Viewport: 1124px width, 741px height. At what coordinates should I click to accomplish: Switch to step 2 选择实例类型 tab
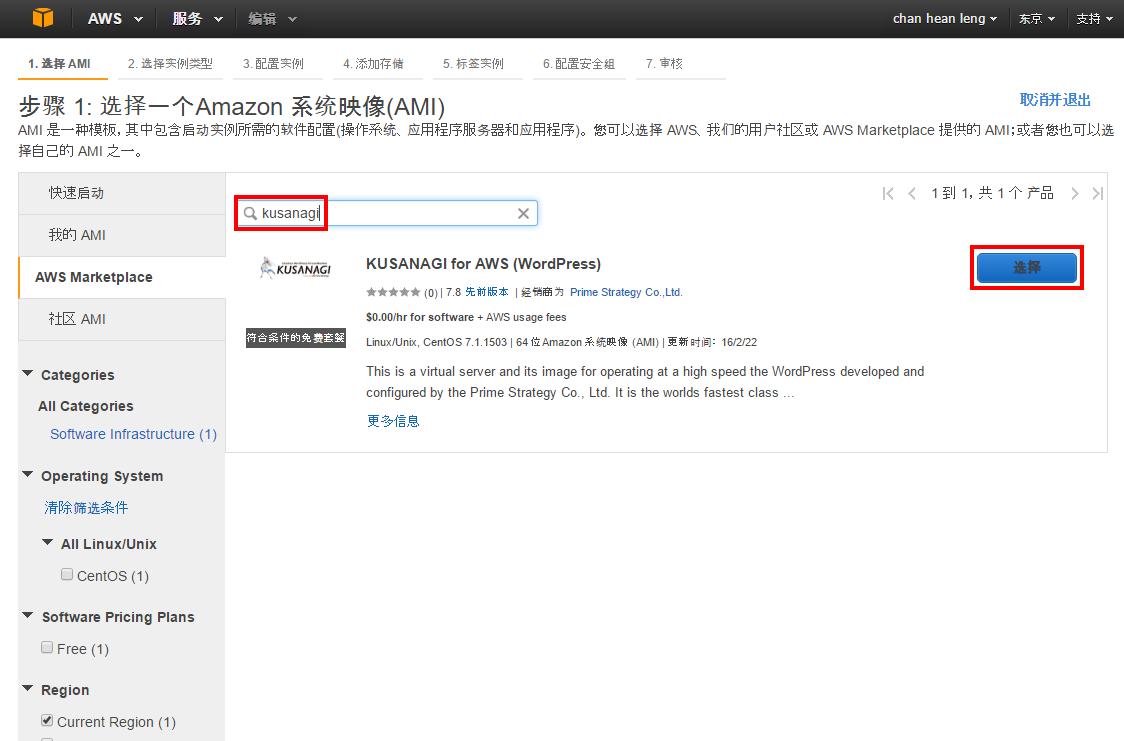[171, 64]
